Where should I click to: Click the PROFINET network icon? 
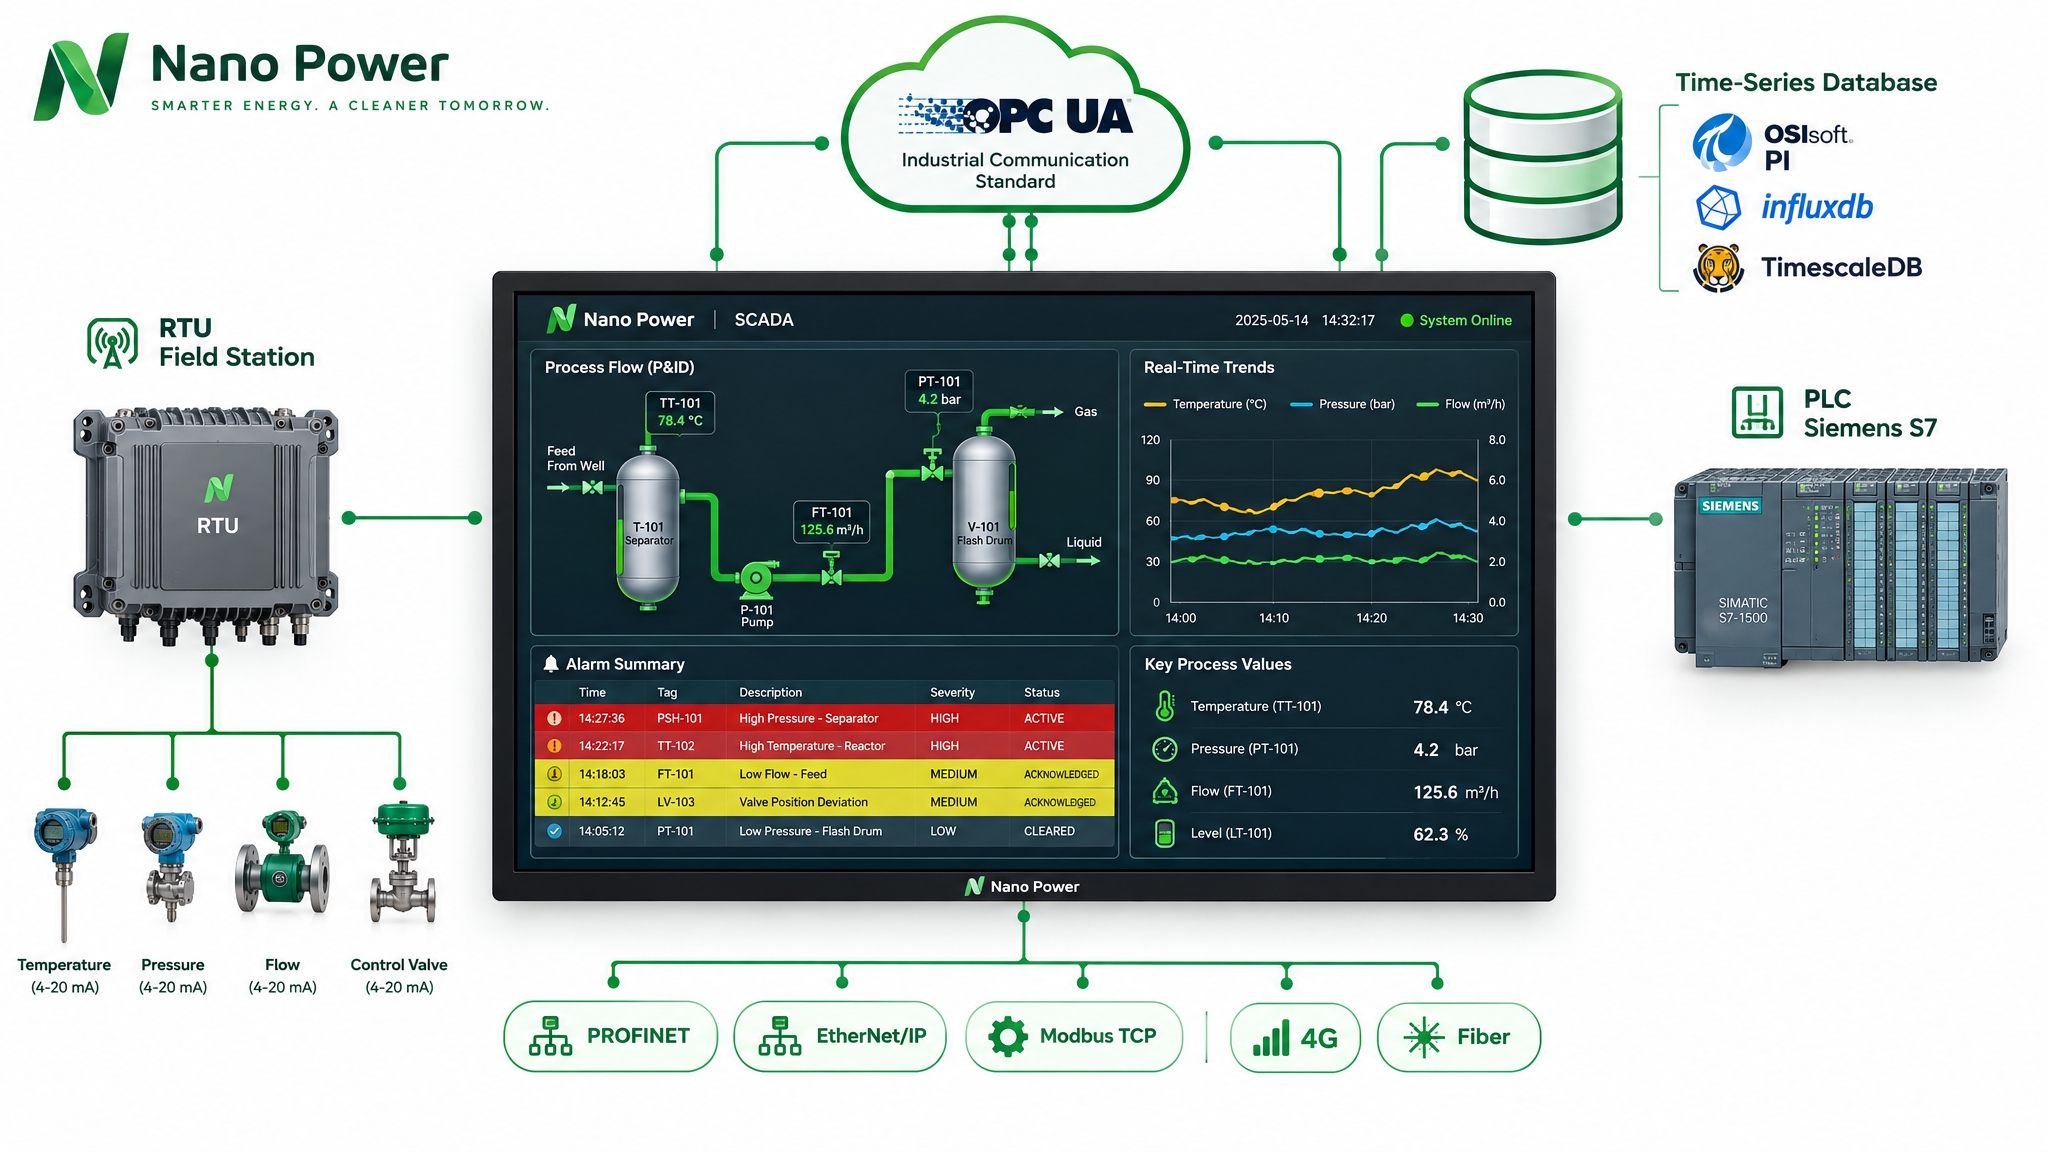coord(550,1036)
